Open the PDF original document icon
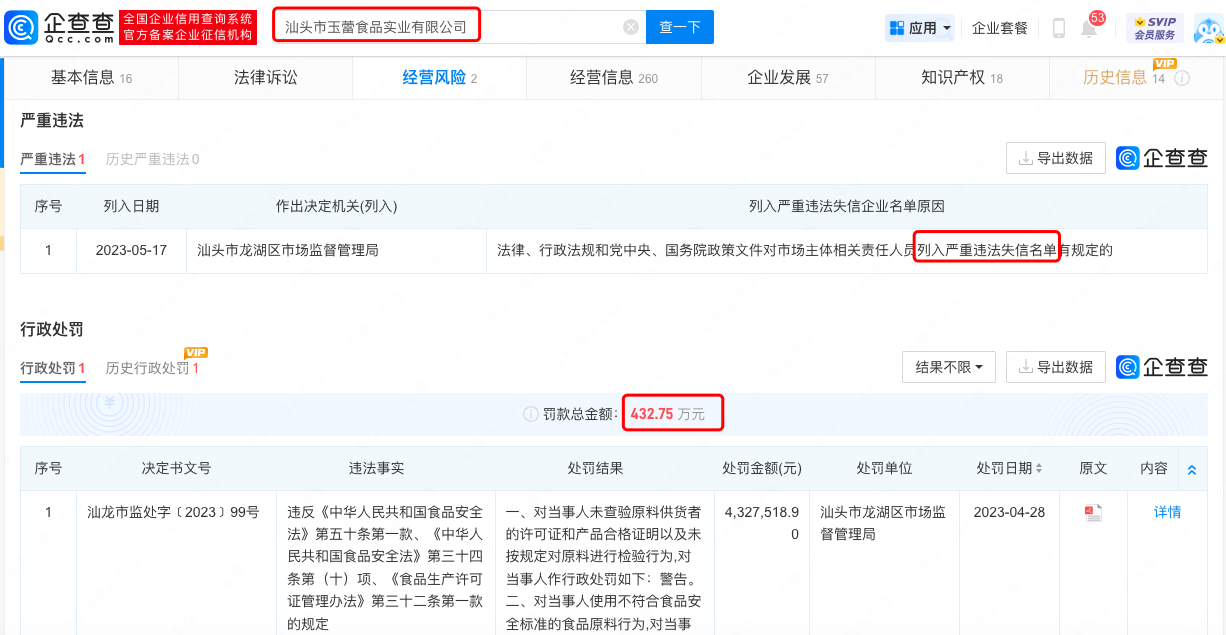The image size is (1226, 635). tap(1093, 513)
